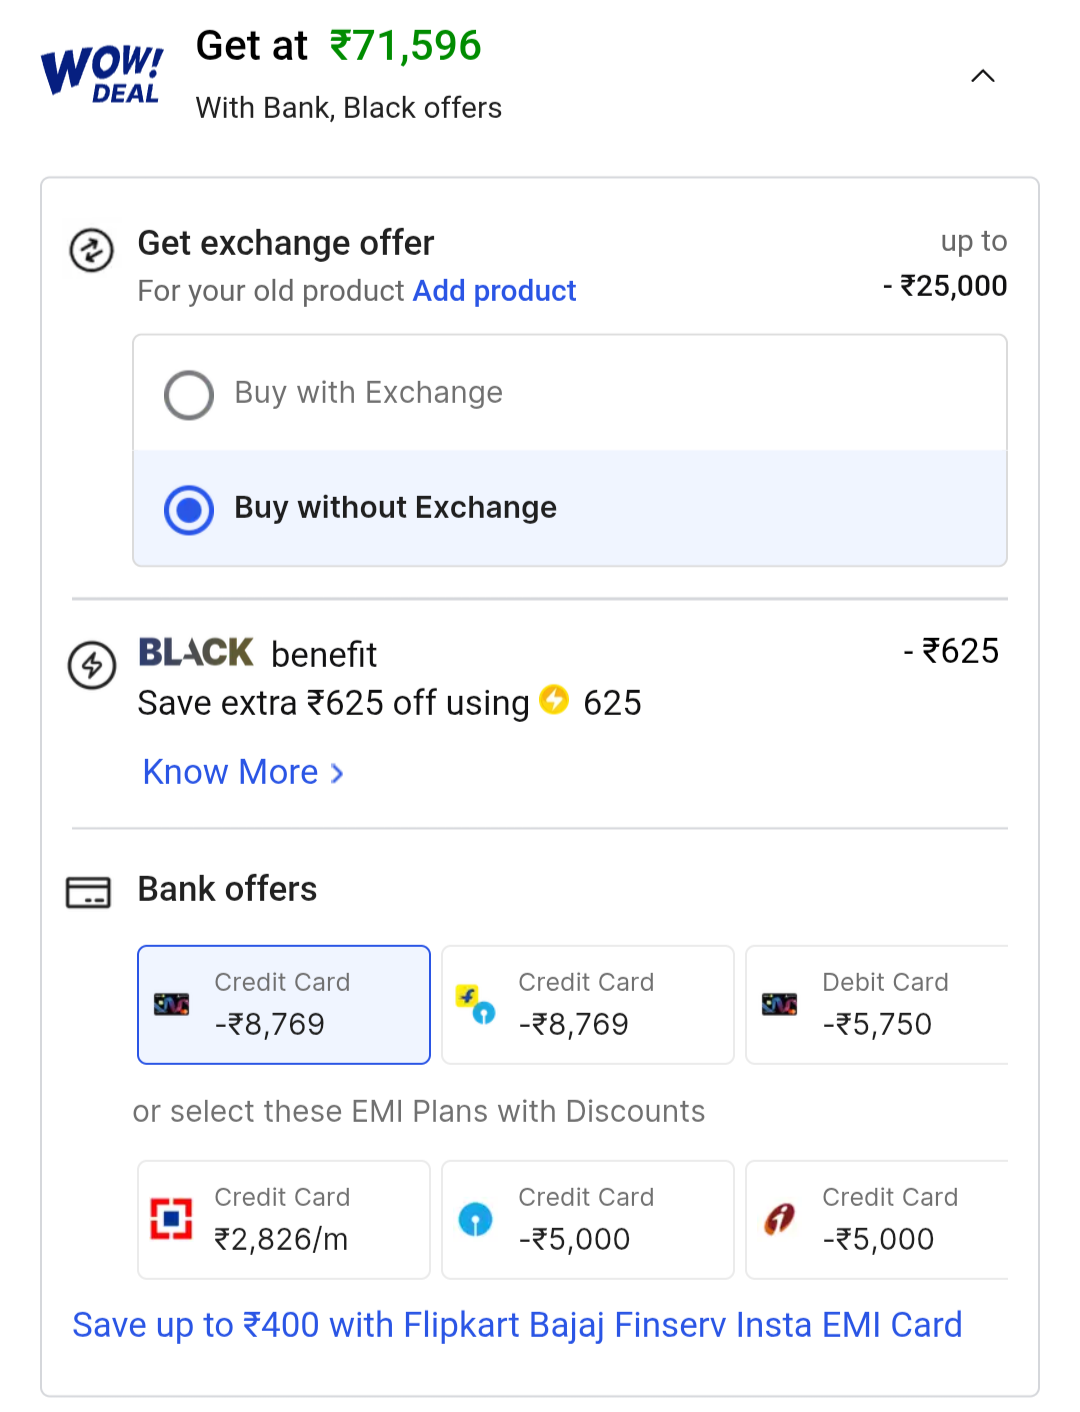
Task: Click the Add product link
Action: click(x=494, y=291)
